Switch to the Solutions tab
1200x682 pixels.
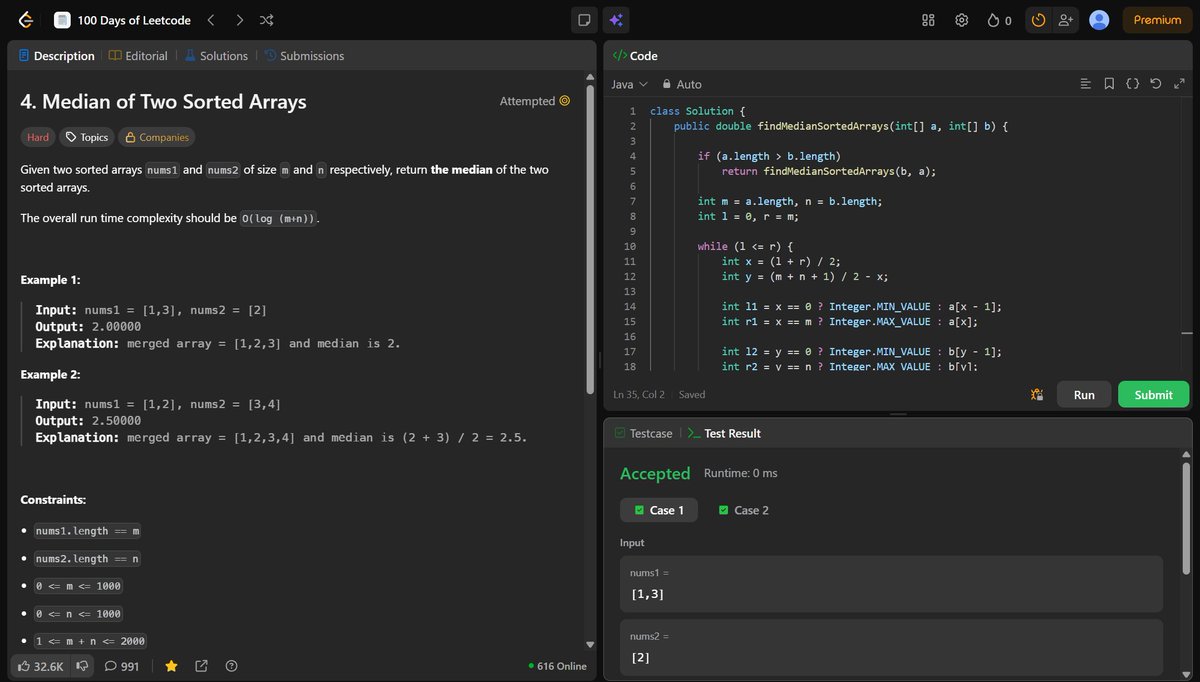point(216,56)
